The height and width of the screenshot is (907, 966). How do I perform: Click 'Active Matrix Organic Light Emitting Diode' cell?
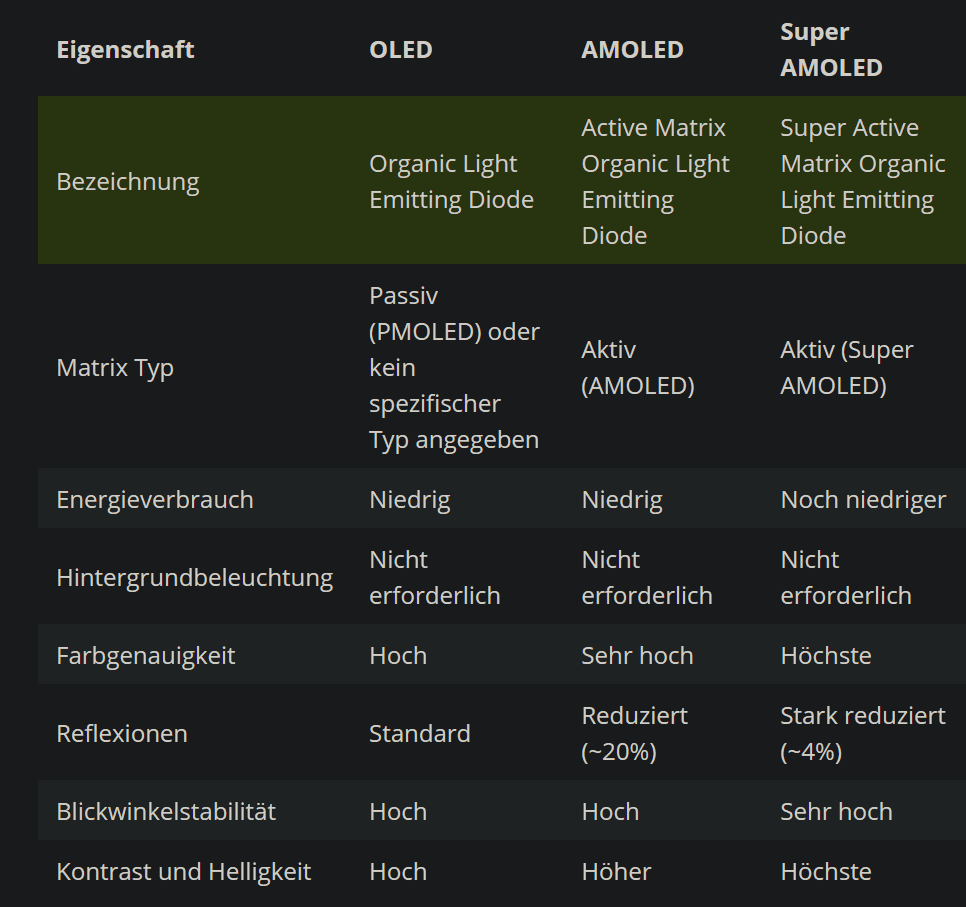[x=655, y=181]
